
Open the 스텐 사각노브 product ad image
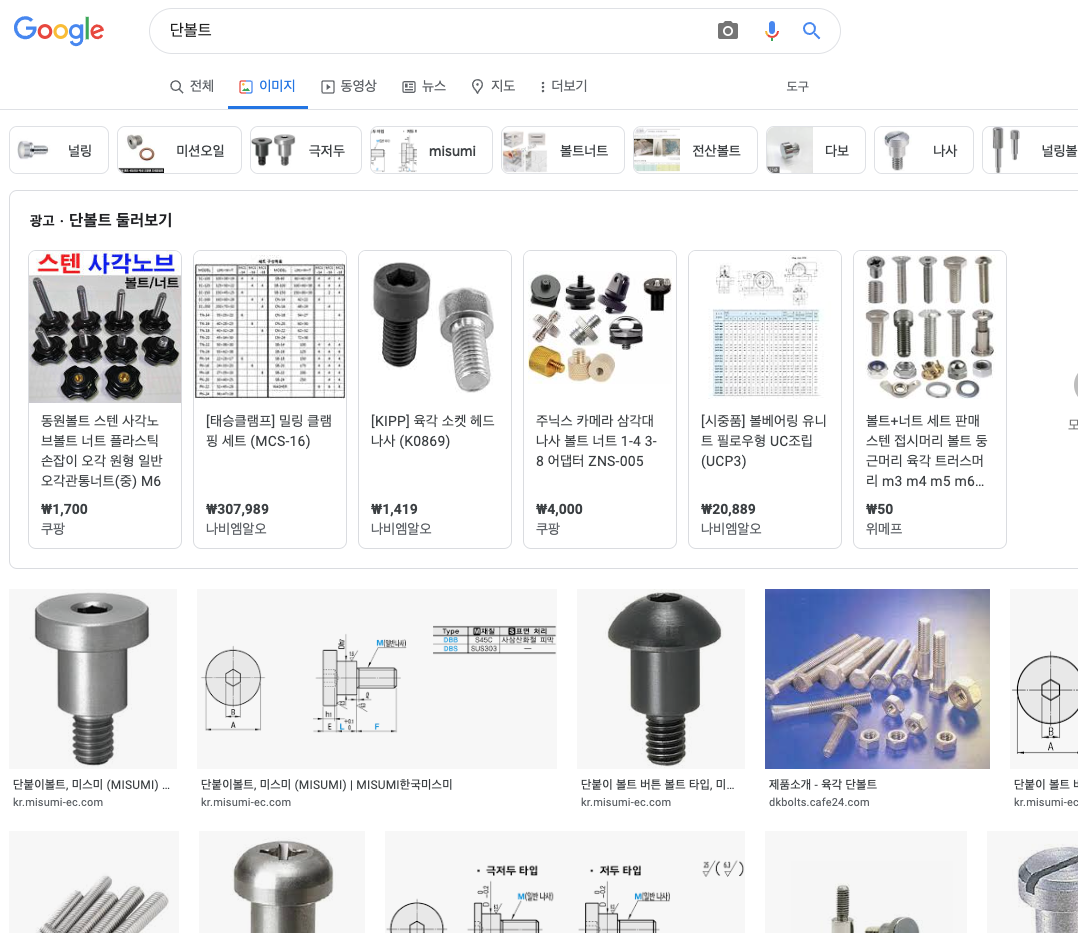(105, 327)
